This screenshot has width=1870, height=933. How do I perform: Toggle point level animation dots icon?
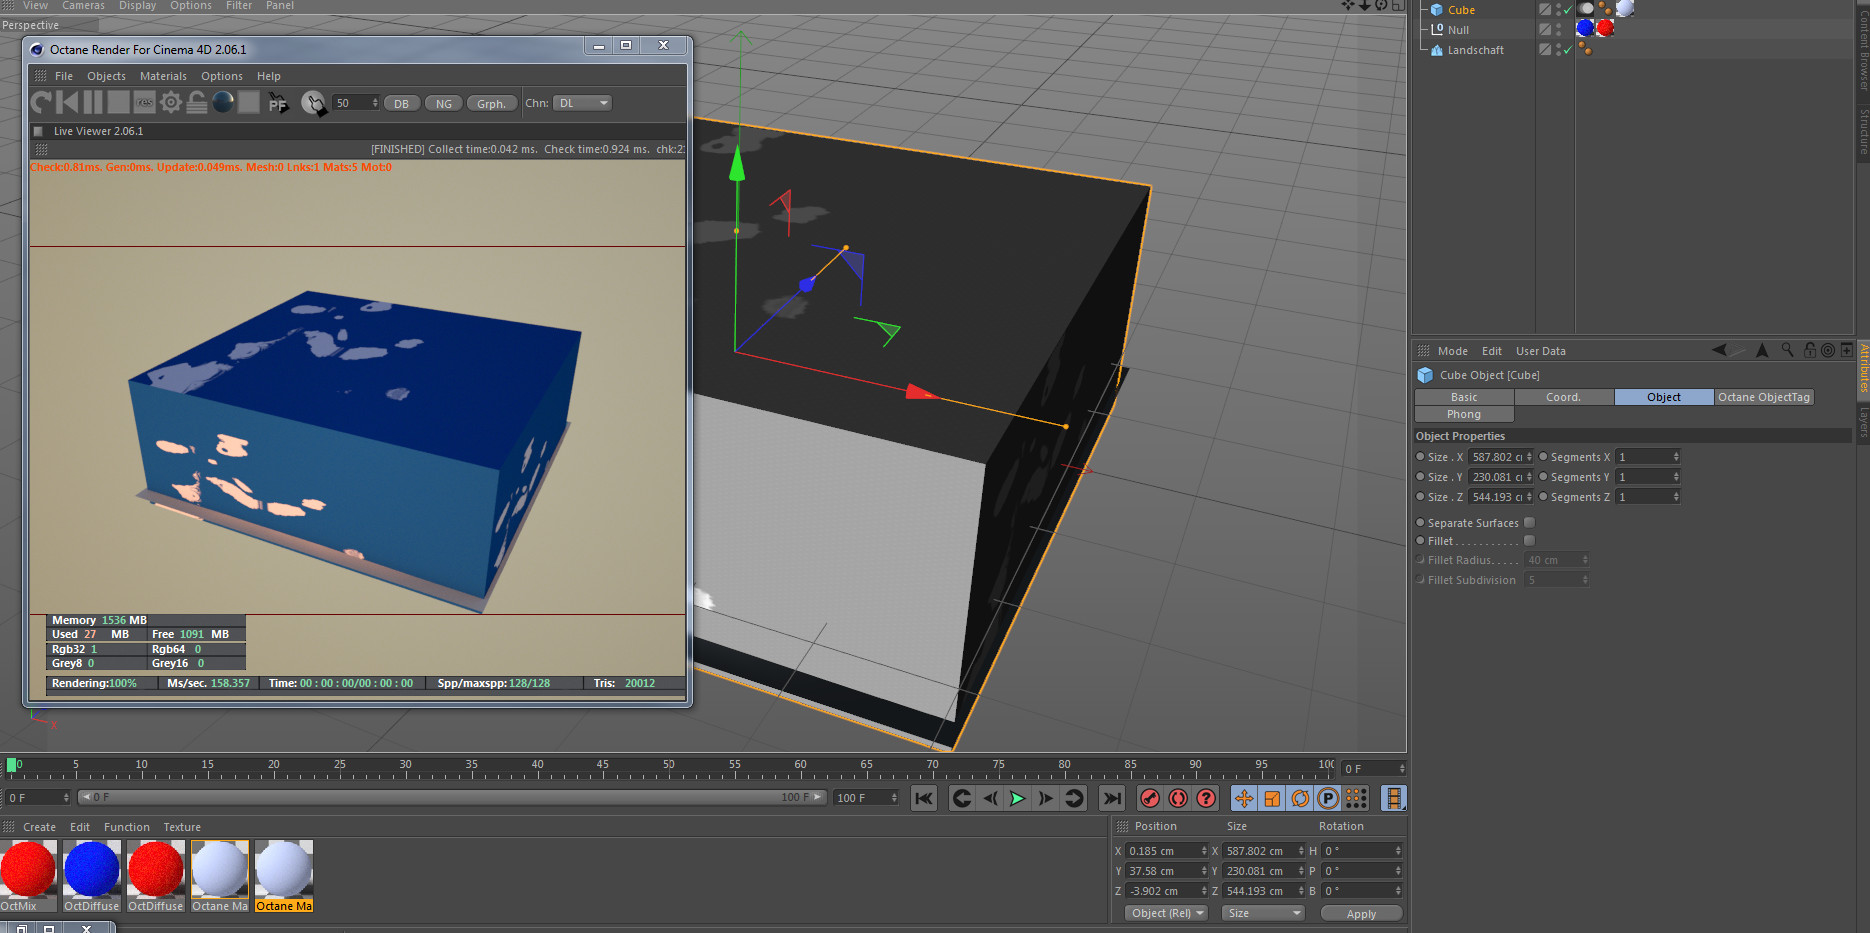coord(1356,798)
